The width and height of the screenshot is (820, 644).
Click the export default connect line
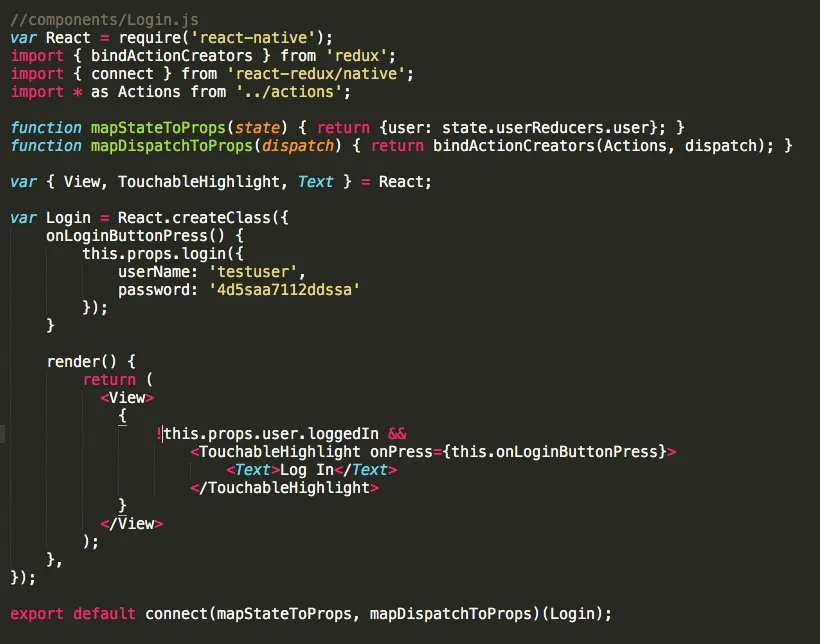[311, 614]
